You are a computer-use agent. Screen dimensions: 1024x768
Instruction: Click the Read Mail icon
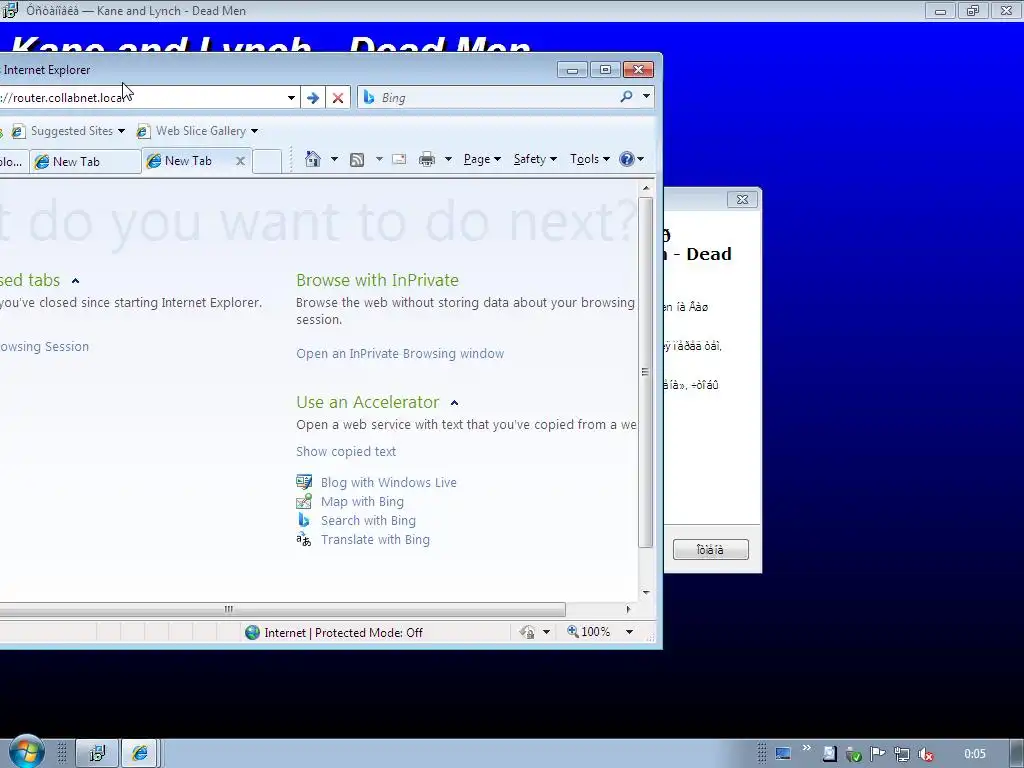click(x=399, y=159)
